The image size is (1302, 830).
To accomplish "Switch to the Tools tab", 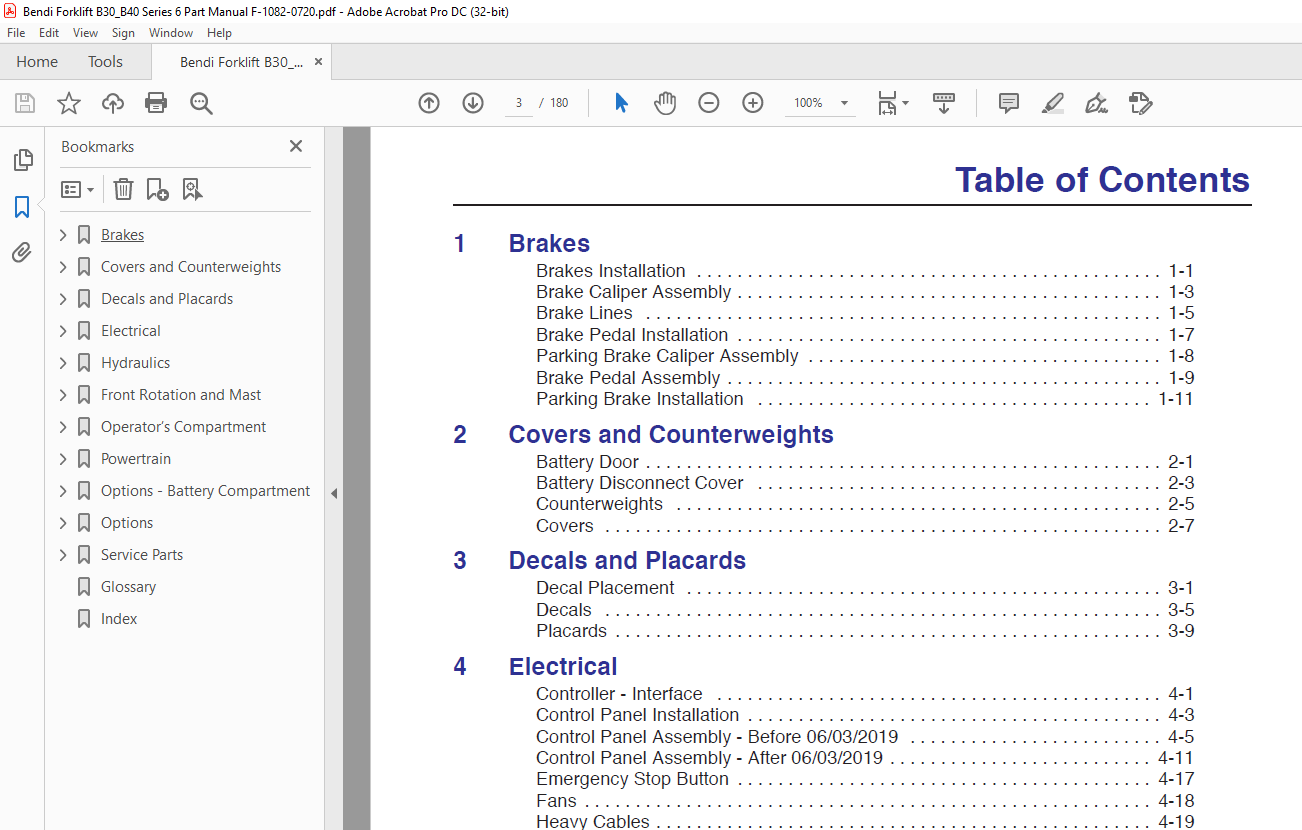I will [105, 62].
